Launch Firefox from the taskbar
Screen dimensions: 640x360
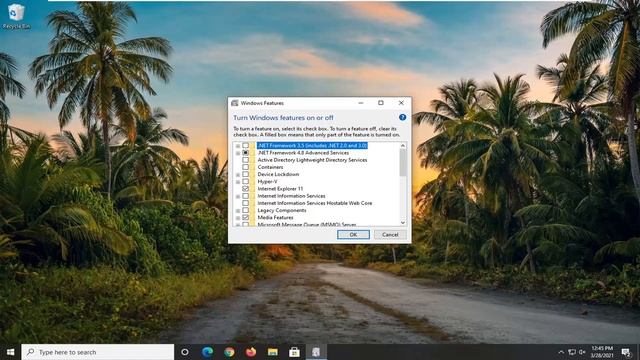pyautogui.click(x=251, y=352)
